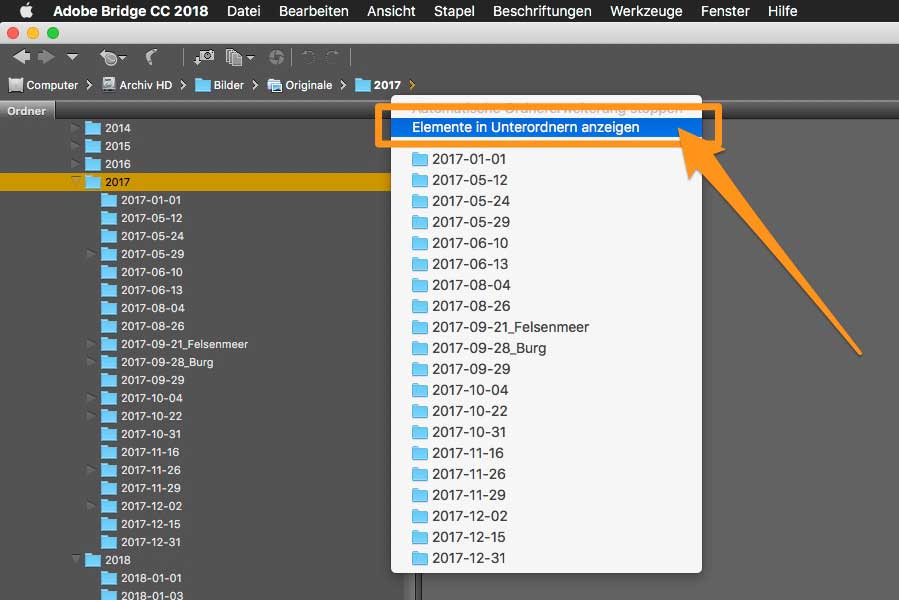Open the Fenster menu
This screenshot has height=600, width=899.
725,11
